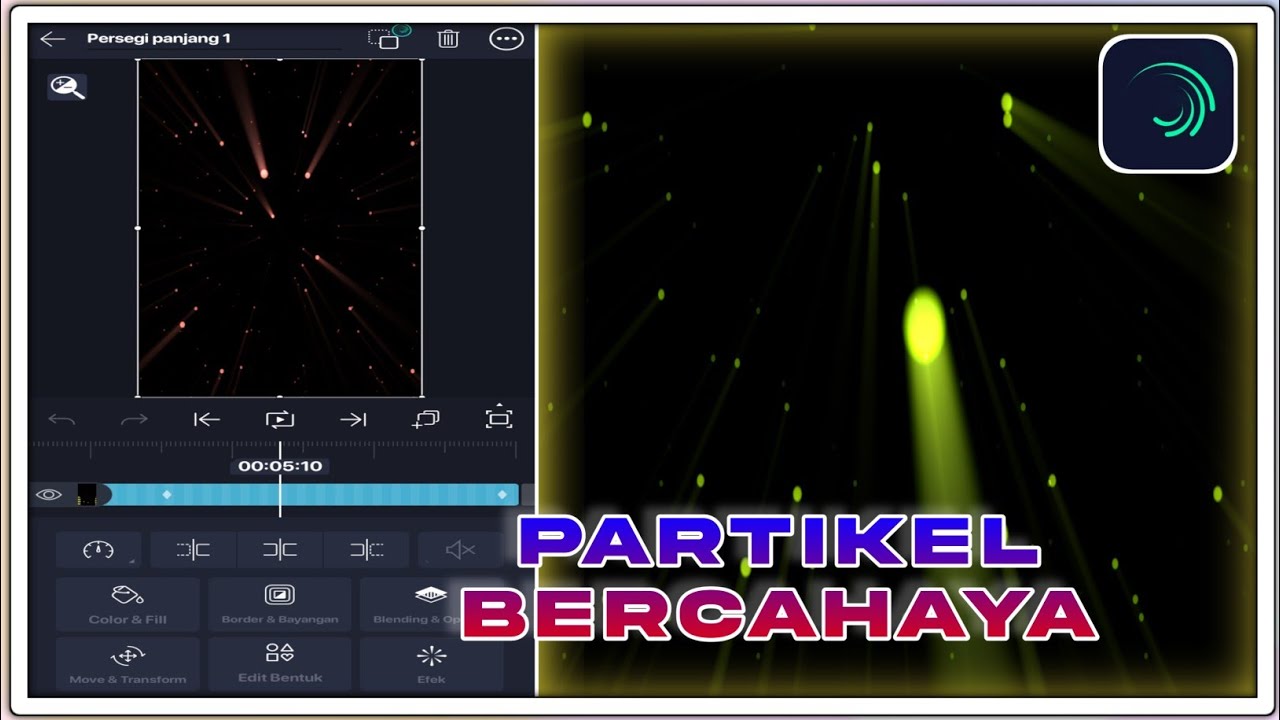Delete the layer with the trash icon
Image resolution: width=1280 pixels, height=720 pixels.
[x=448, y=39]
